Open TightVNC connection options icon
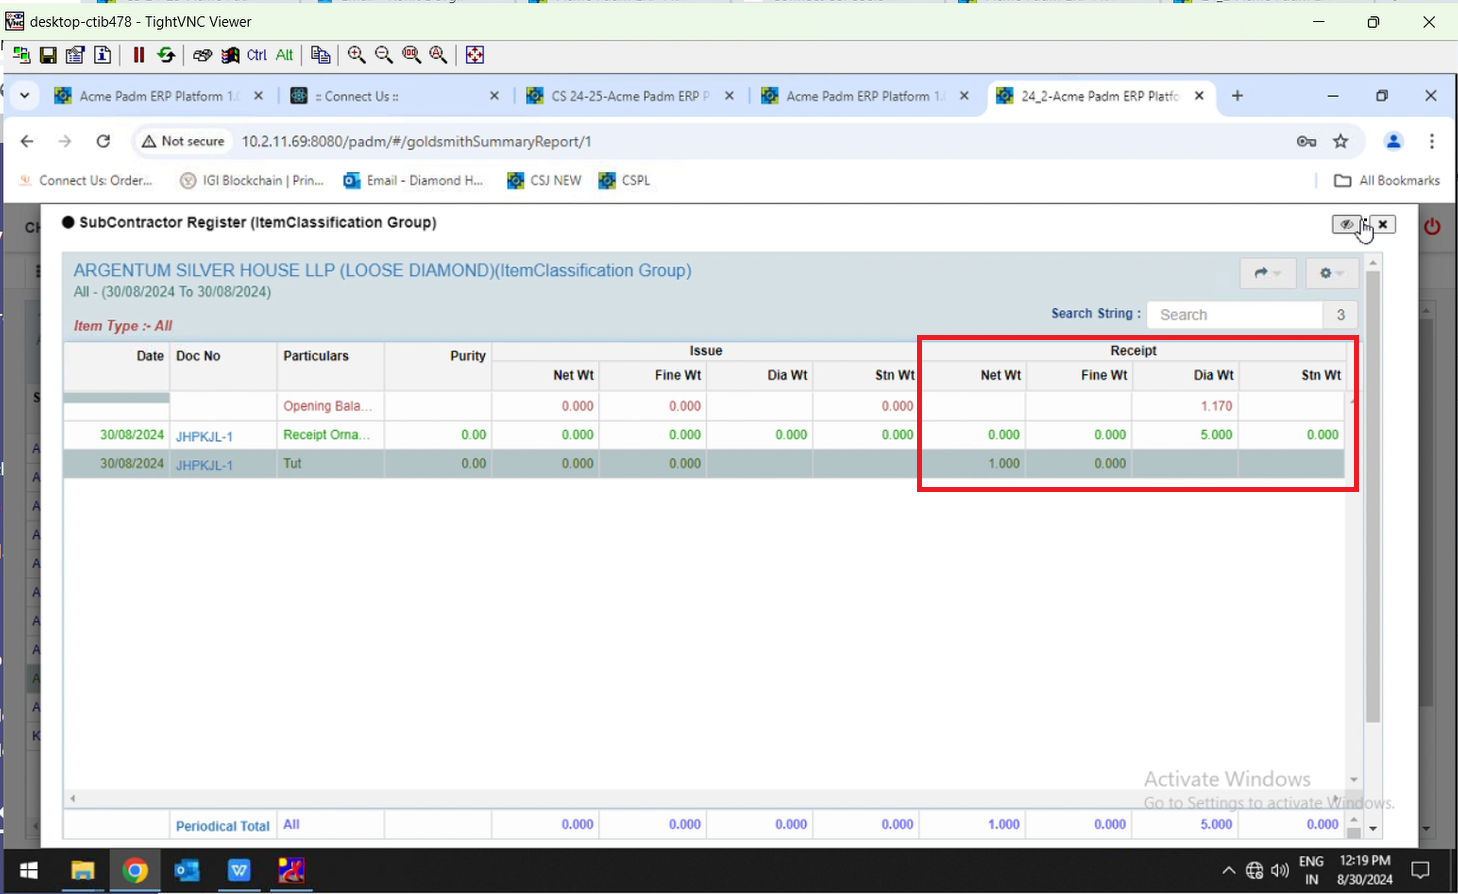This screenshot has width=1458, height=894. (x=75, y=55)
